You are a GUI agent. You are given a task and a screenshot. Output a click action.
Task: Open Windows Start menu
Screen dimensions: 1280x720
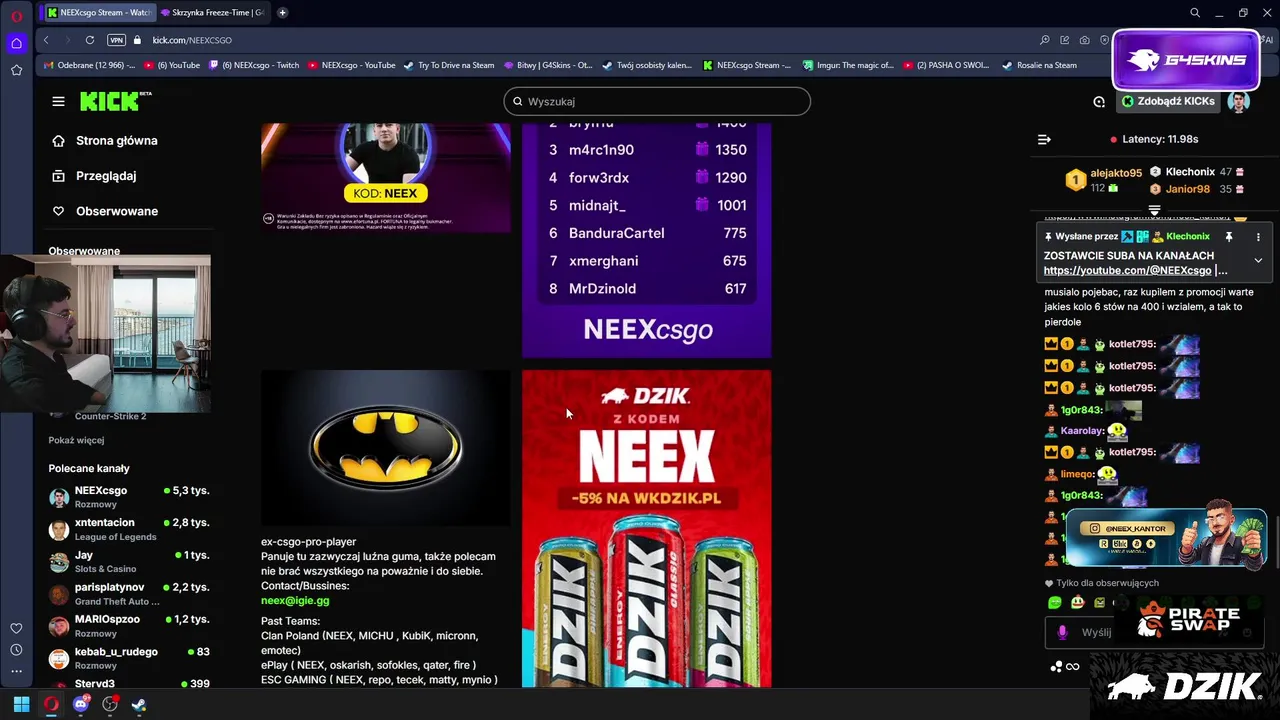point(21,704)
